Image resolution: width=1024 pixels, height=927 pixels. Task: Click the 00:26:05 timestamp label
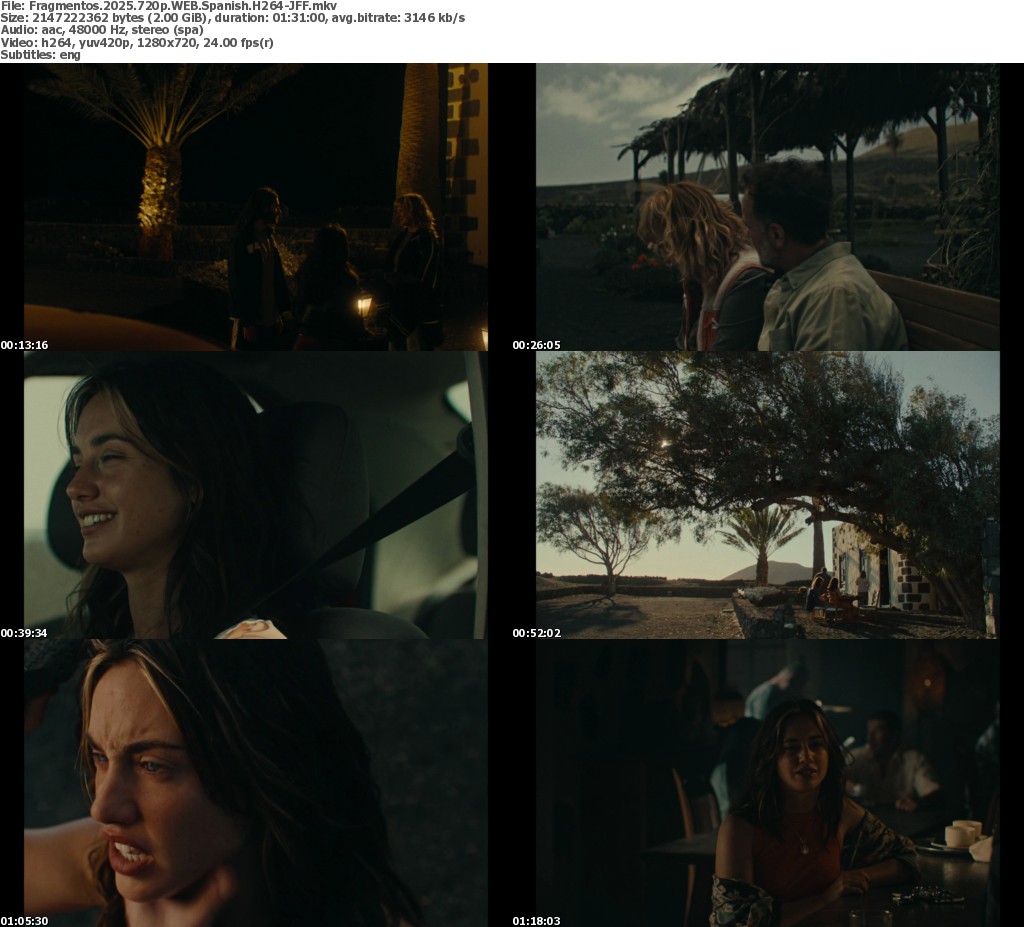[536, 345]
